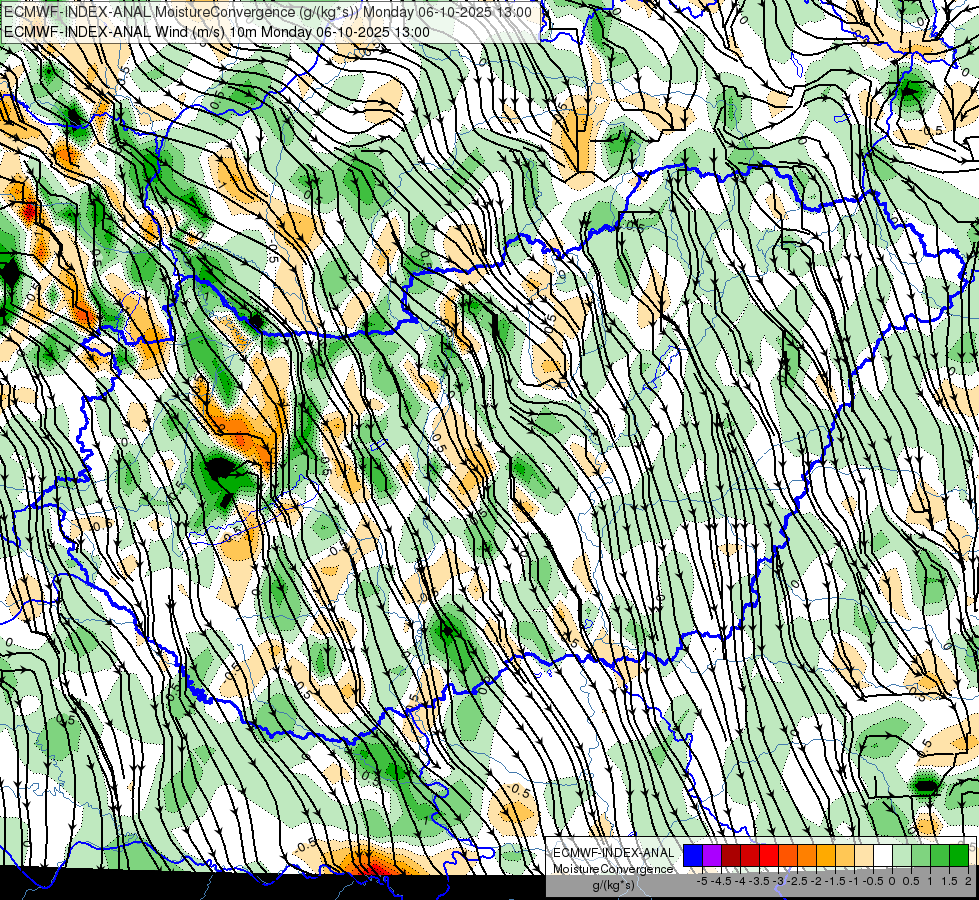This screenshot has width=979, height=900.
Task: Click the light orange swatch between -1.5 and -1
Action: point(845,856)
